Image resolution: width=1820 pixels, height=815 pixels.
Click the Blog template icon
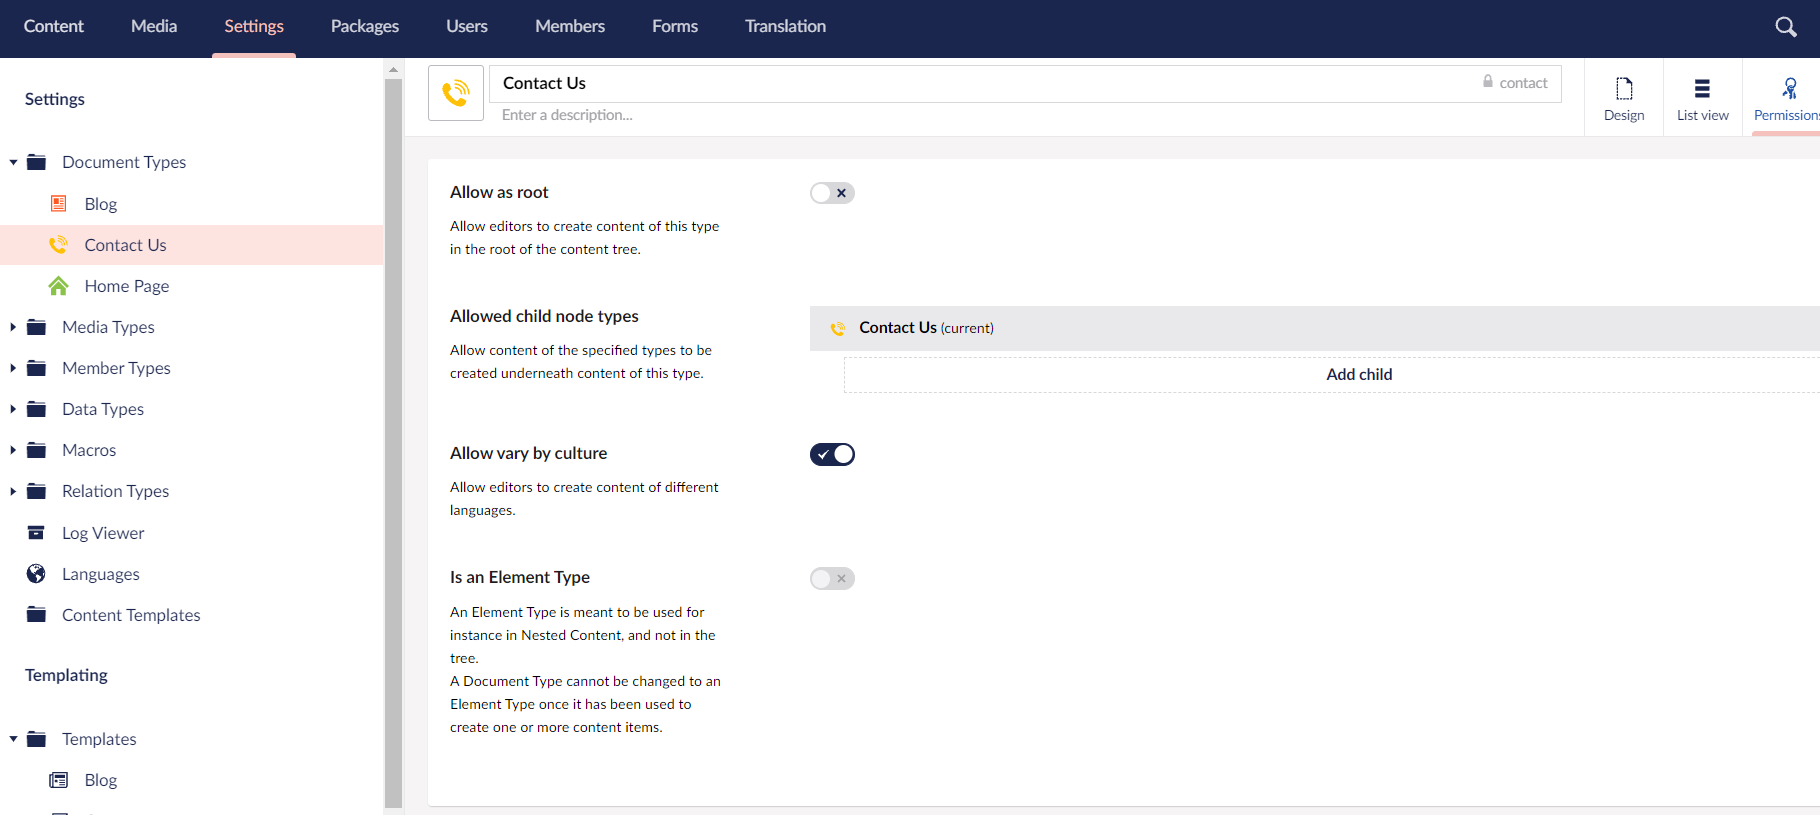coord(59,780)
